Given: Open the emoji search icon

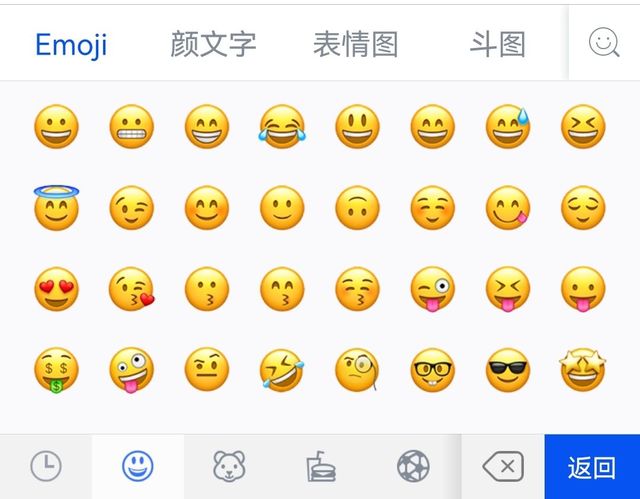Looking at the screenshot, I should [604, 42].
